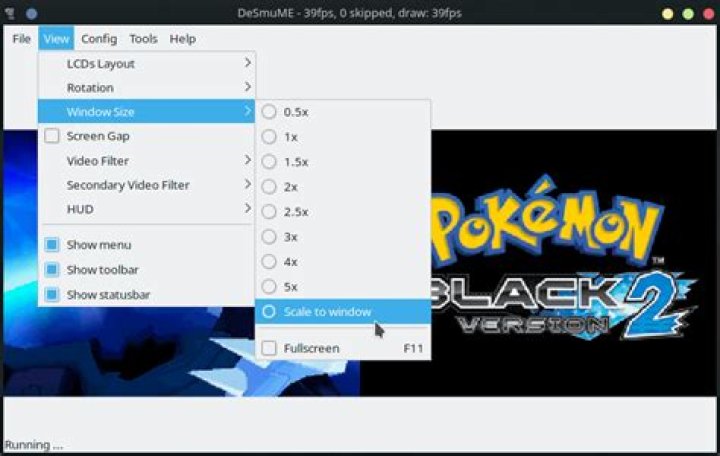Image resolution: width=720 pixels, height=456 pixels.
Task: Select the 2x window size
Action: [x=343, y=187]
